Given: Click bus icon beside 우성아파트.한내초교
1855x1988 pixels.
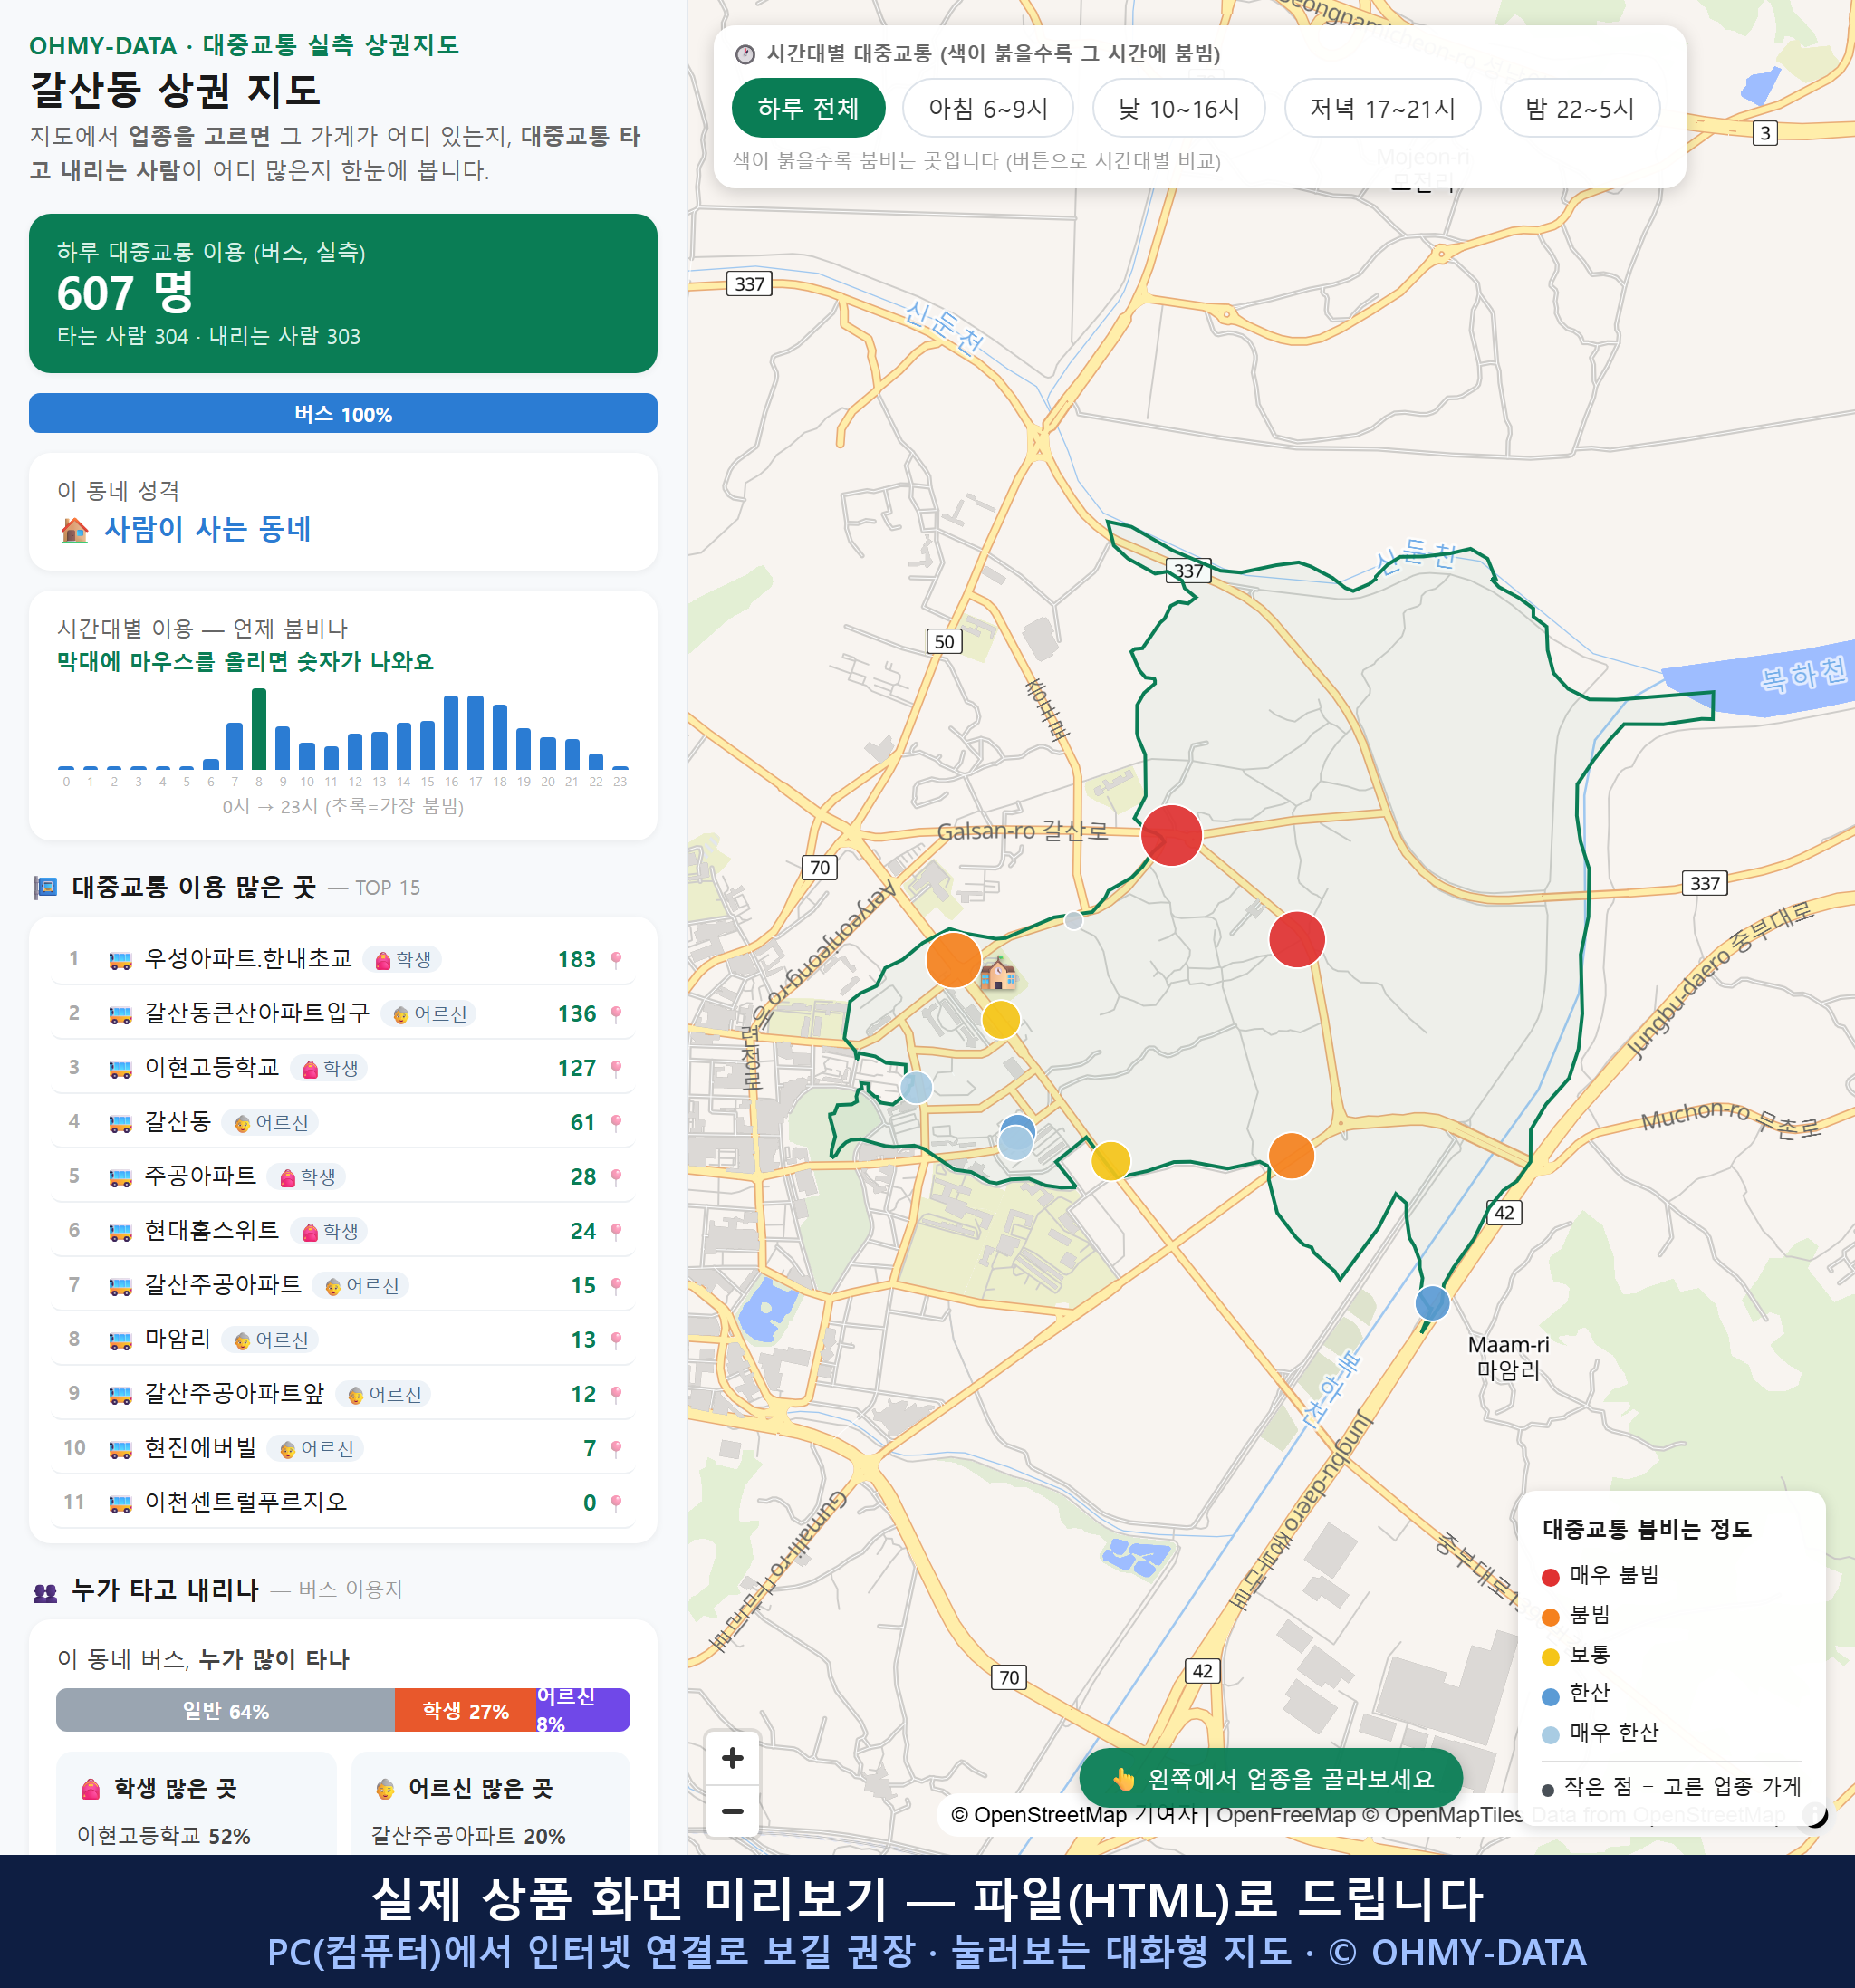Looking at the screenshot, I should (120, 961).
